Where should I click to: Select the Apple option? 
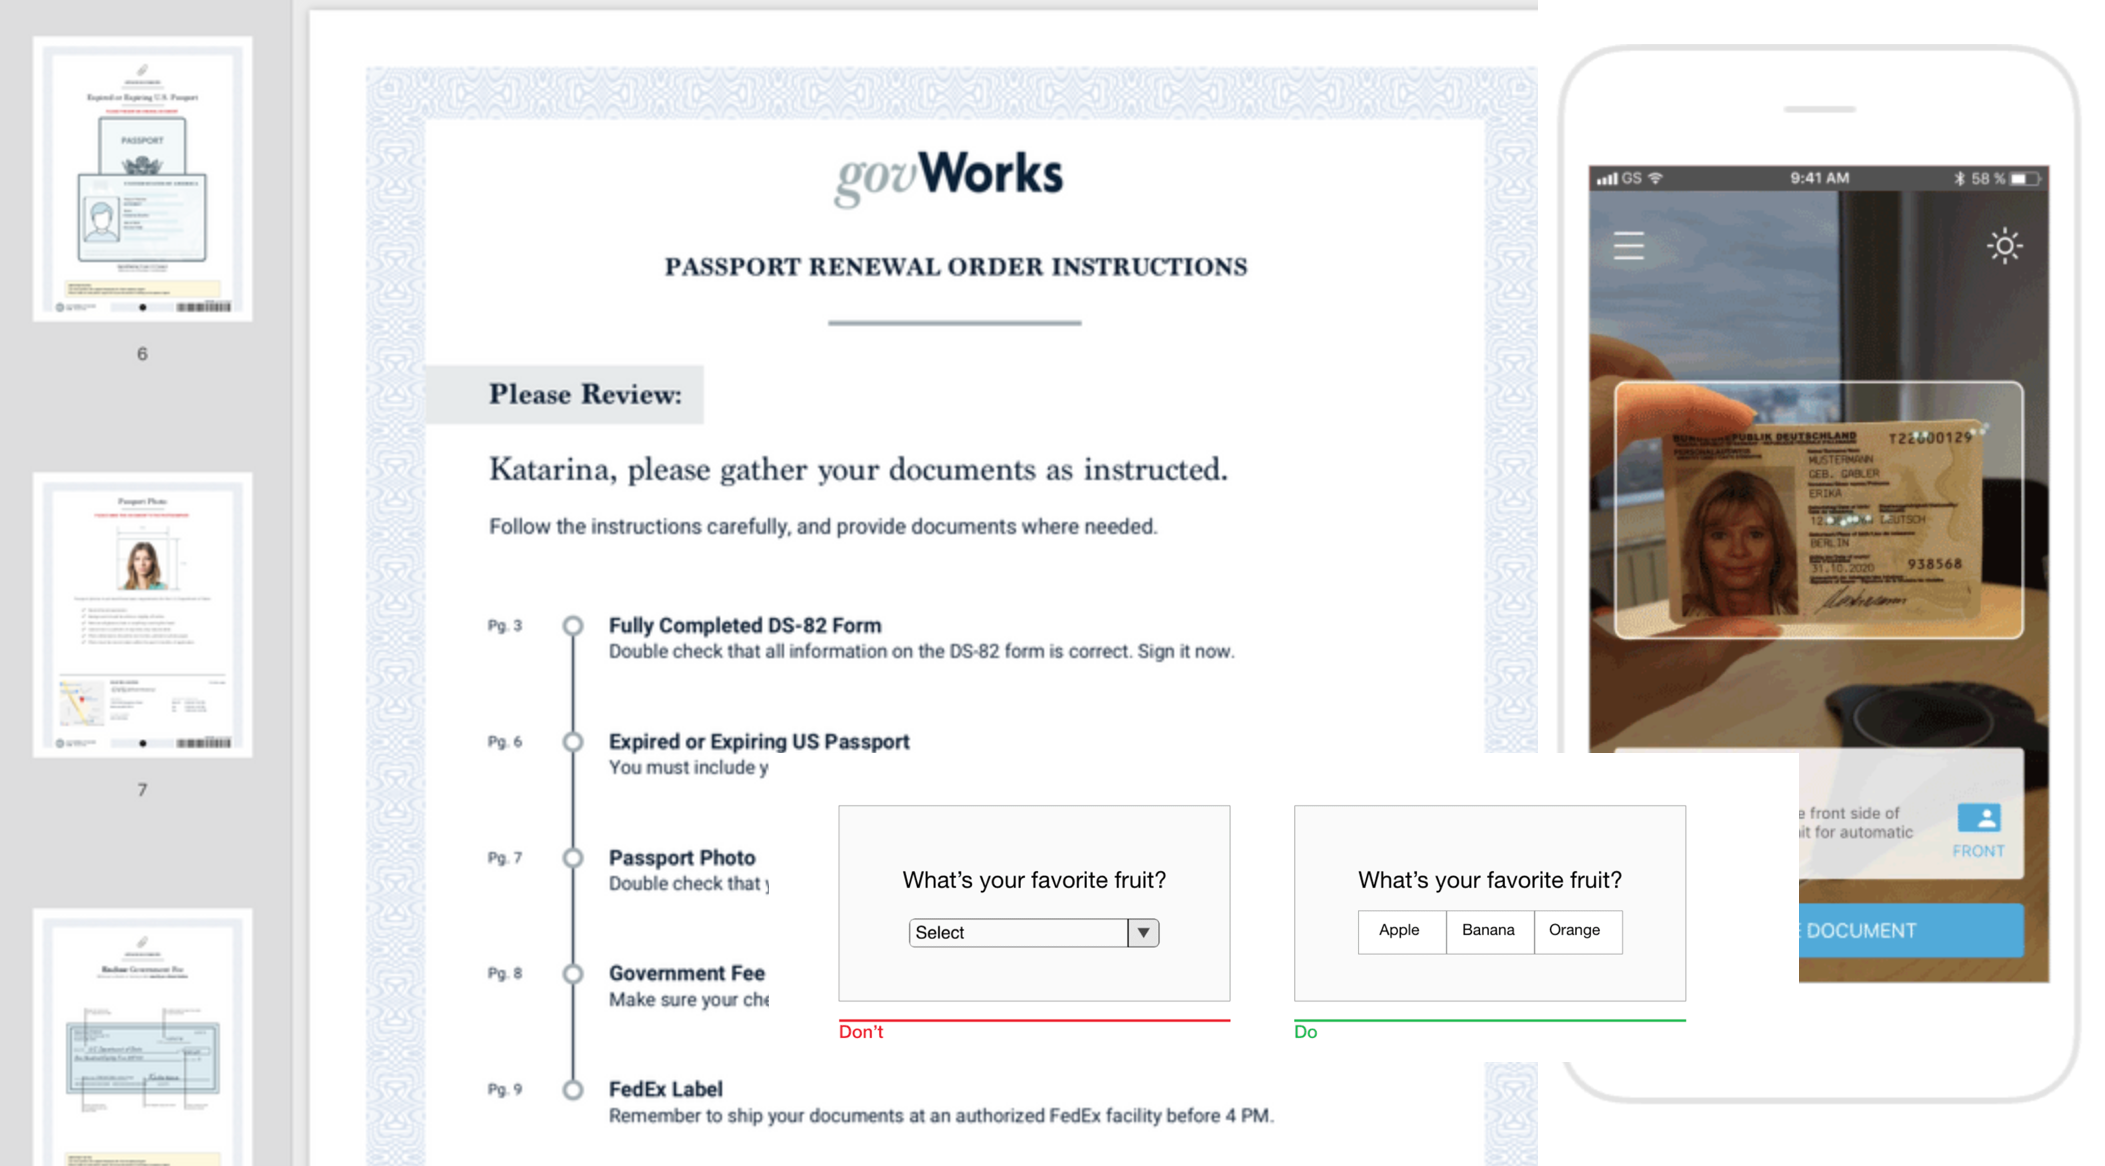click(x=1400, y=931)
